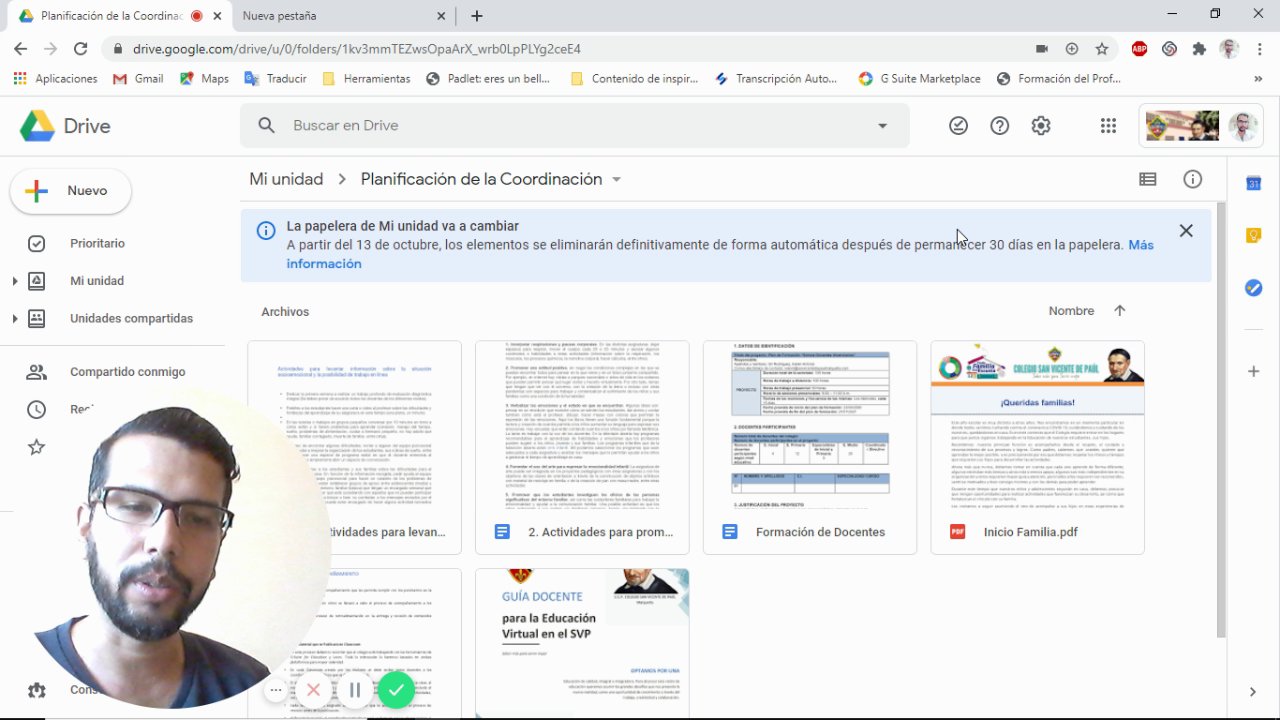
Task: Dismiss the papelera notice banner
Action: [x=1186, y=231]
